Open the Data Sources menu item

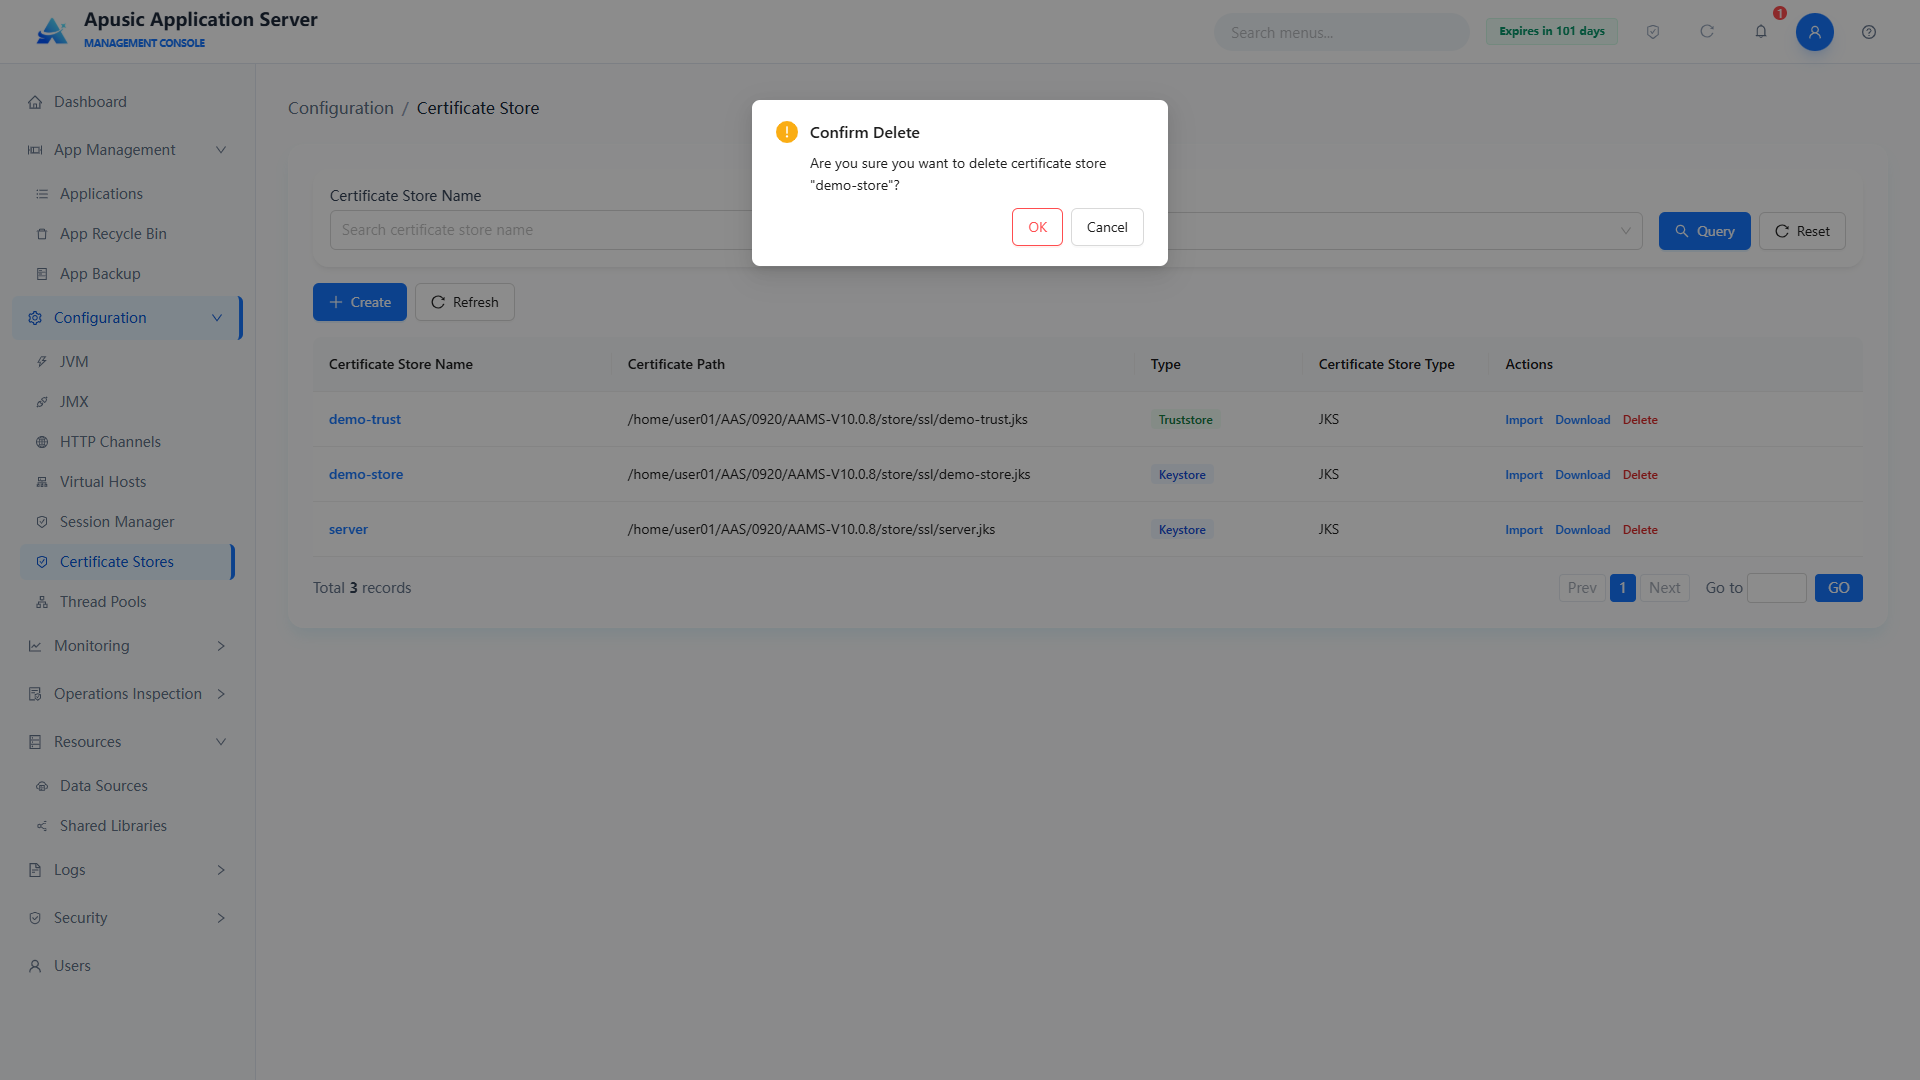(x=127, y=786)
